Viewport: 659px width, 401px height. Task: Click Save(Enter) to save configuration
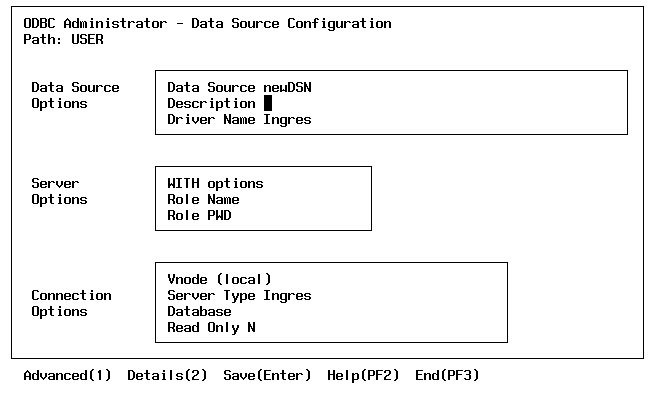(x=267, y=376)
